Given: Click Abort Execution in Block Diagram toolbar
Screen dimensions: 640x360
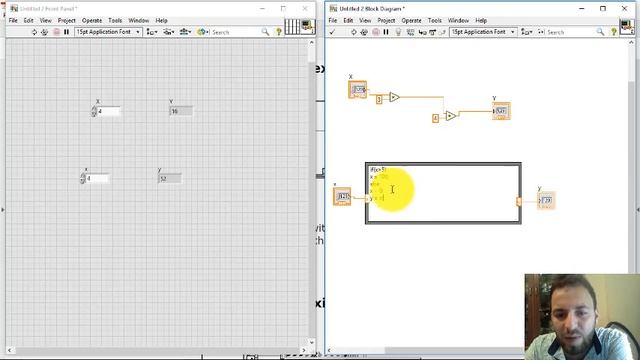Looking at the screenshot, I should click(x=376, y=32).
